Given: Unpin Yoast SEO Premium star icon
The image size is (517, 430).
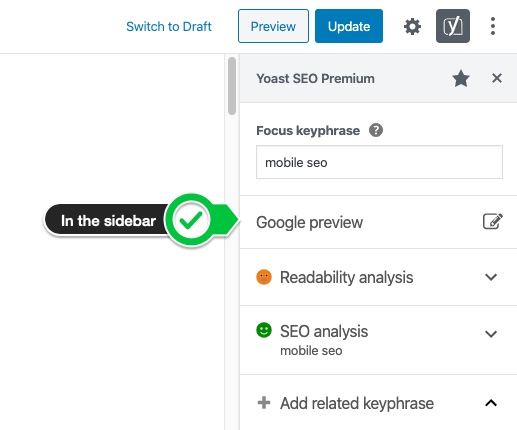Looking at the screenshot, I should pos(461,78).
